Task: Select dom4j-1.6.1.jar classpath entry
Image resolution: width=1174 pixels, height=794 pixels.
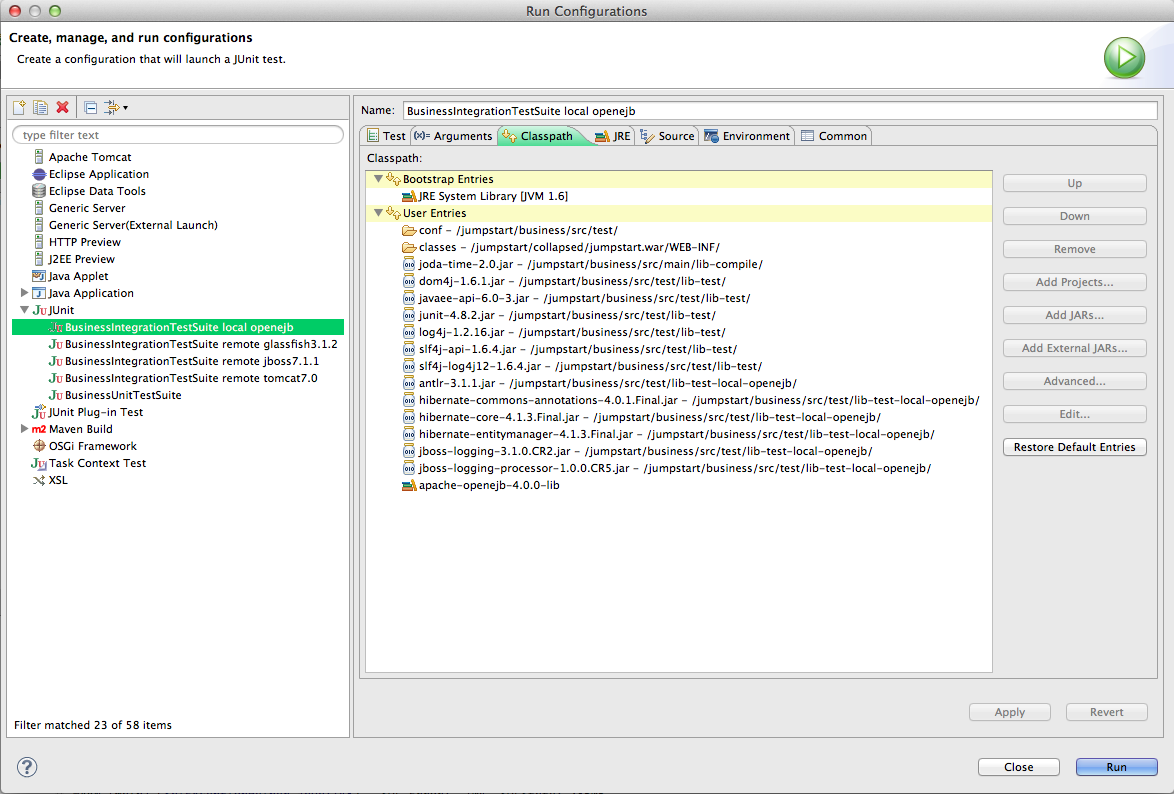Action: 564,281
